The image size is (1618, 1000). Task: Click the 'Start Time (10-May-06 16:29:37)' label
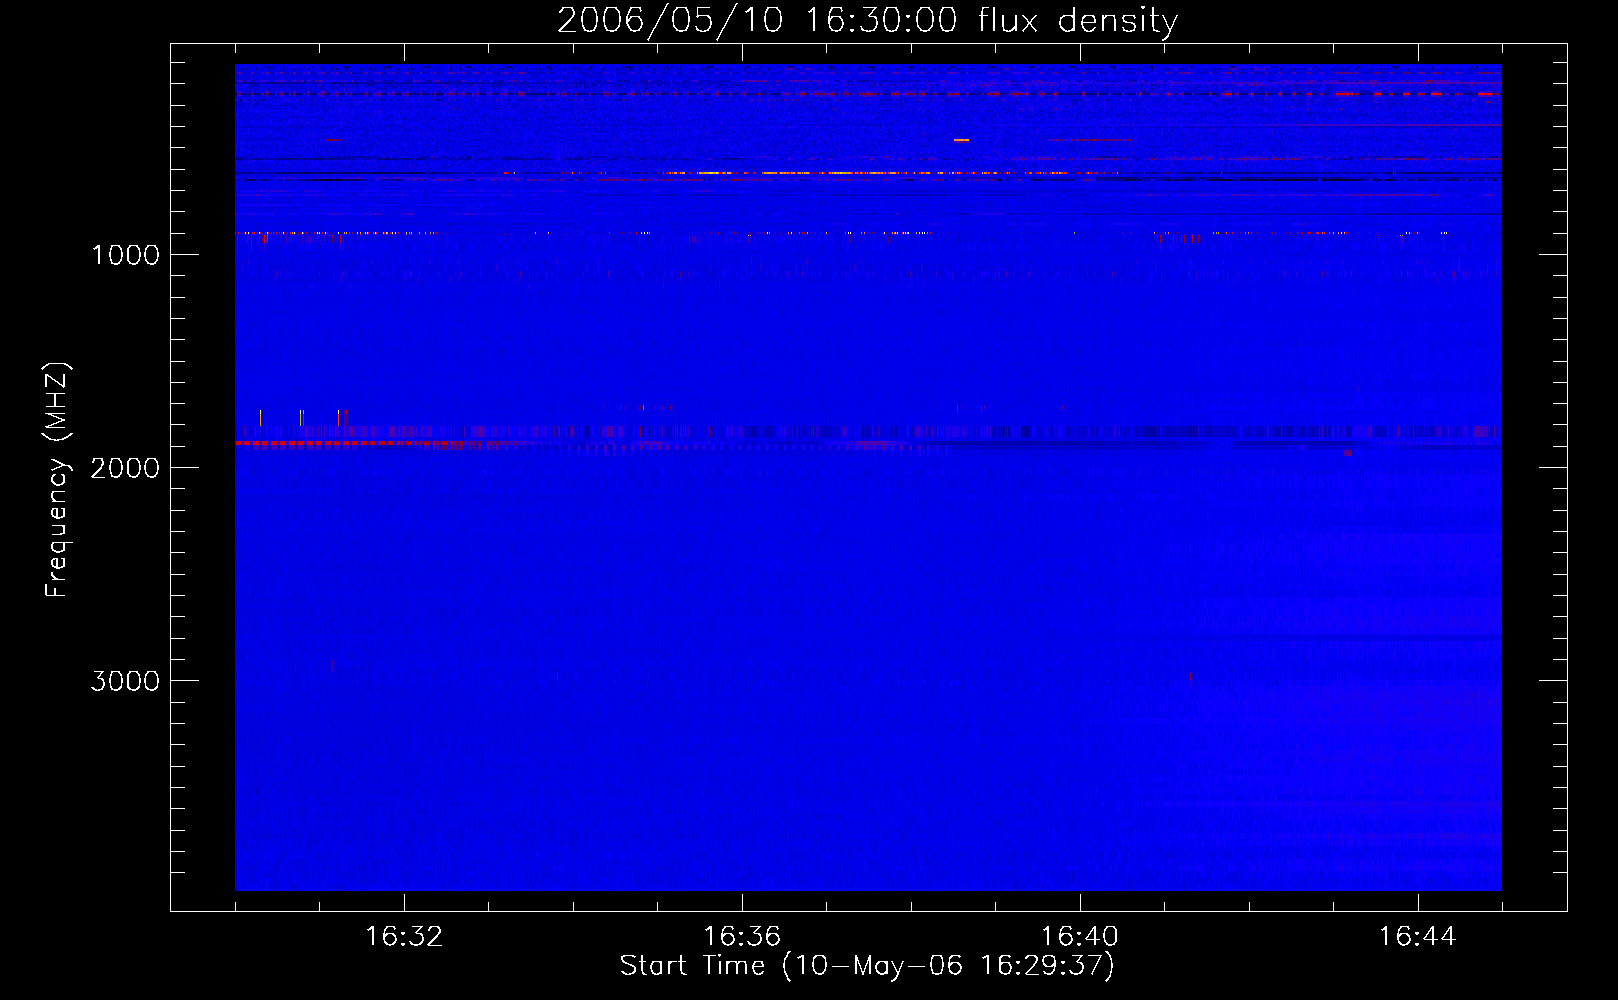pyautogui.click(x=867, y=966)
